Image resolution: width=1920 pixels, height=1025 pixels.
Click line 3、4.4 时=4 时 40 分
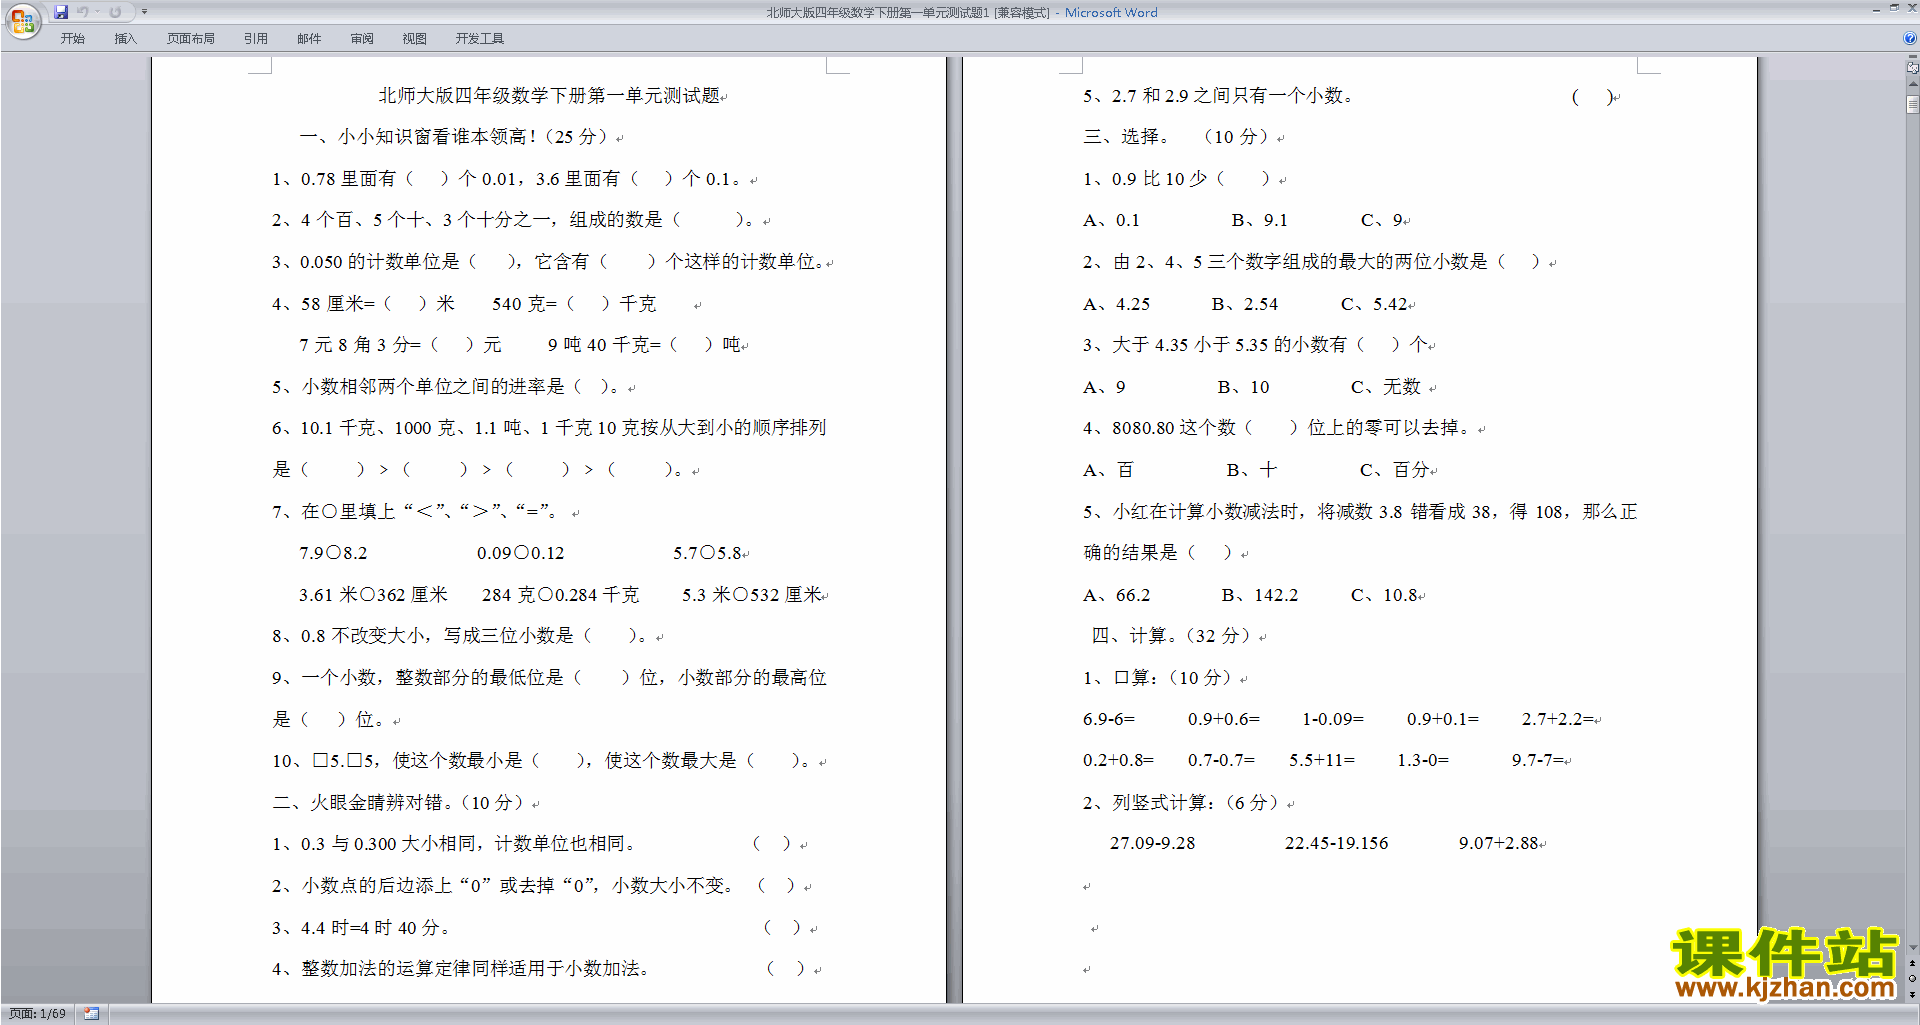coord(361,928)
